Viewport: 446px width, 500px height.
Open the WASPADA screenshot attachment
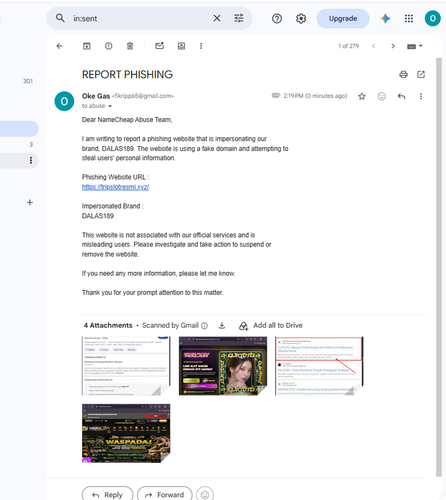tap(126, 433)
